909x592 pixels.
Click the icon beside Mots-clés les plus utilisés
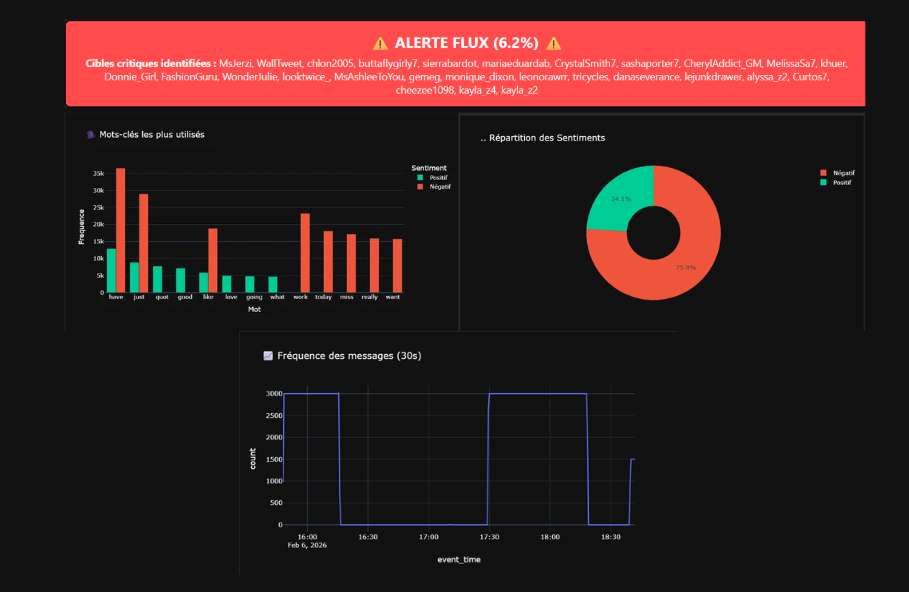[91, 134]
